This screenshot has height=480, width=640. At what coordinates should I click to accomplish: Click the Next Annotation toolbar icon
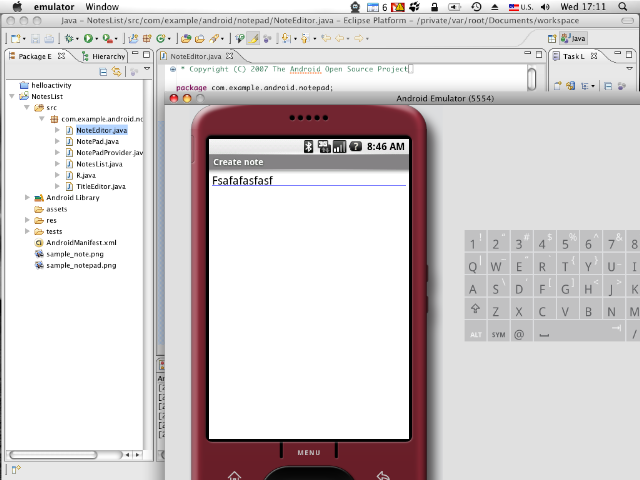[287, 38]
